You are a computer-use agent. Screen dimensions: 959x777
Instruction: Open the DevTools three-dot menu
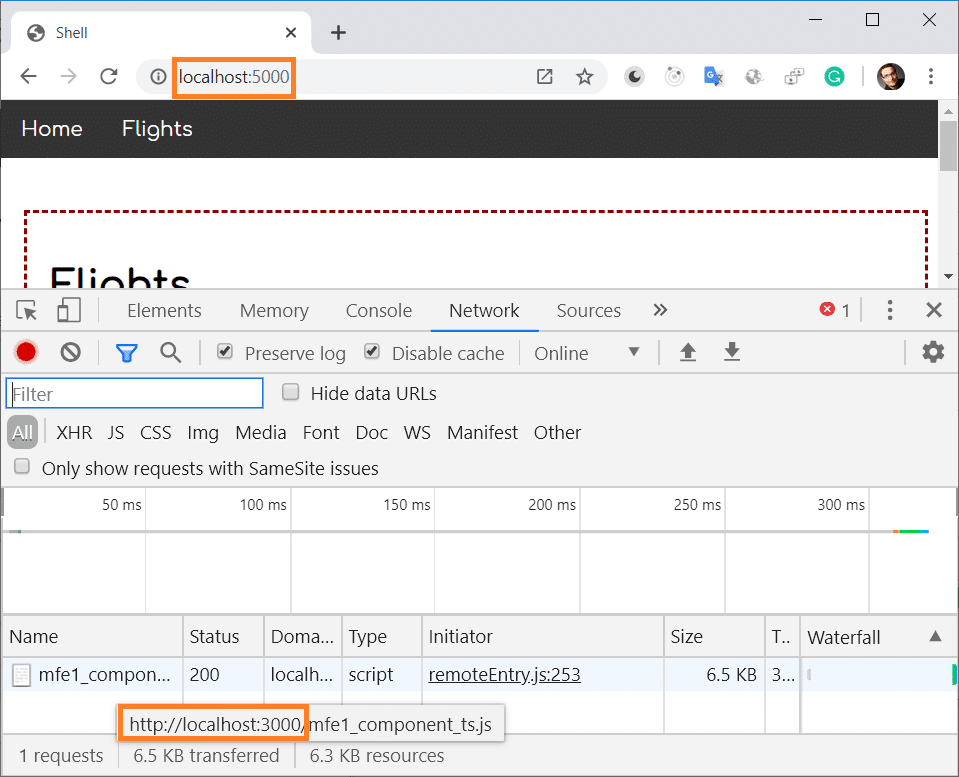[889, 310]
